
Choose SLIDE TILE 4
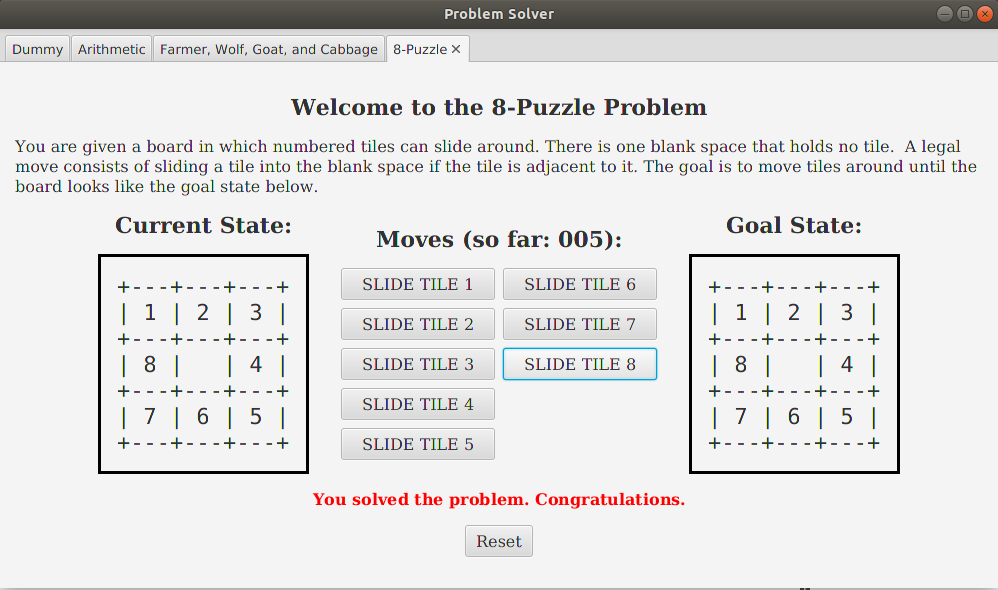(418, 404)
